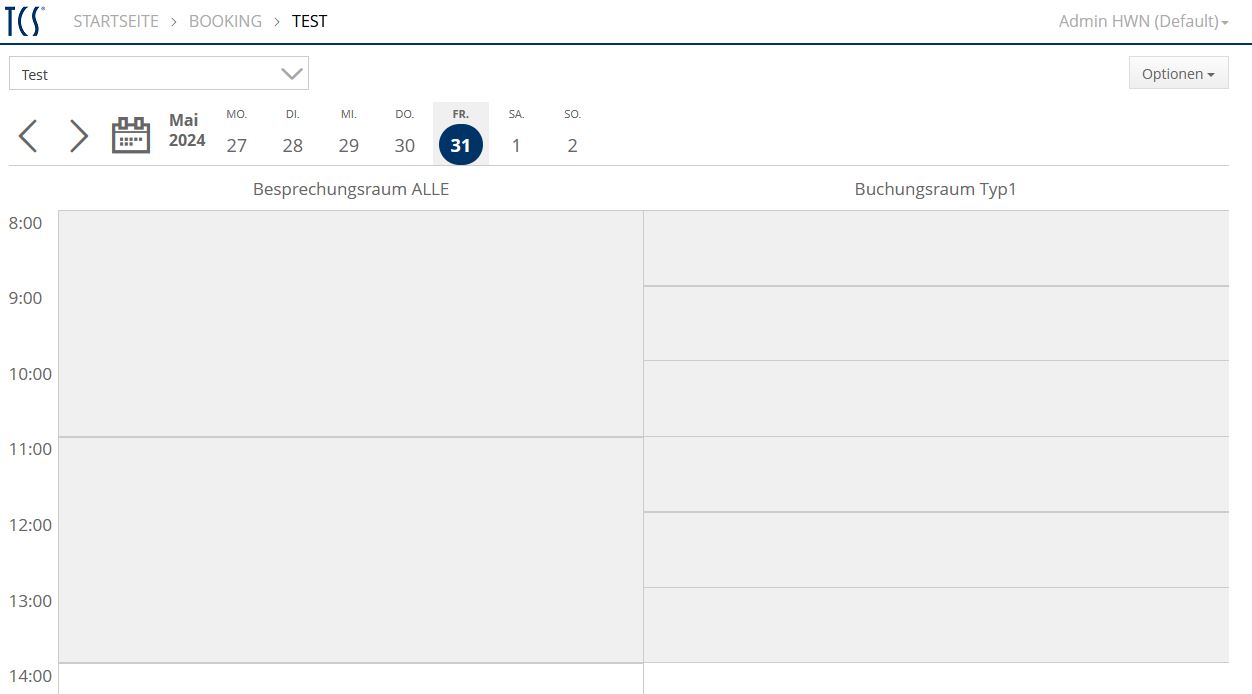Click the TCS logo icon
This screenshot has height=694, width=1252.
pos(24,21)
